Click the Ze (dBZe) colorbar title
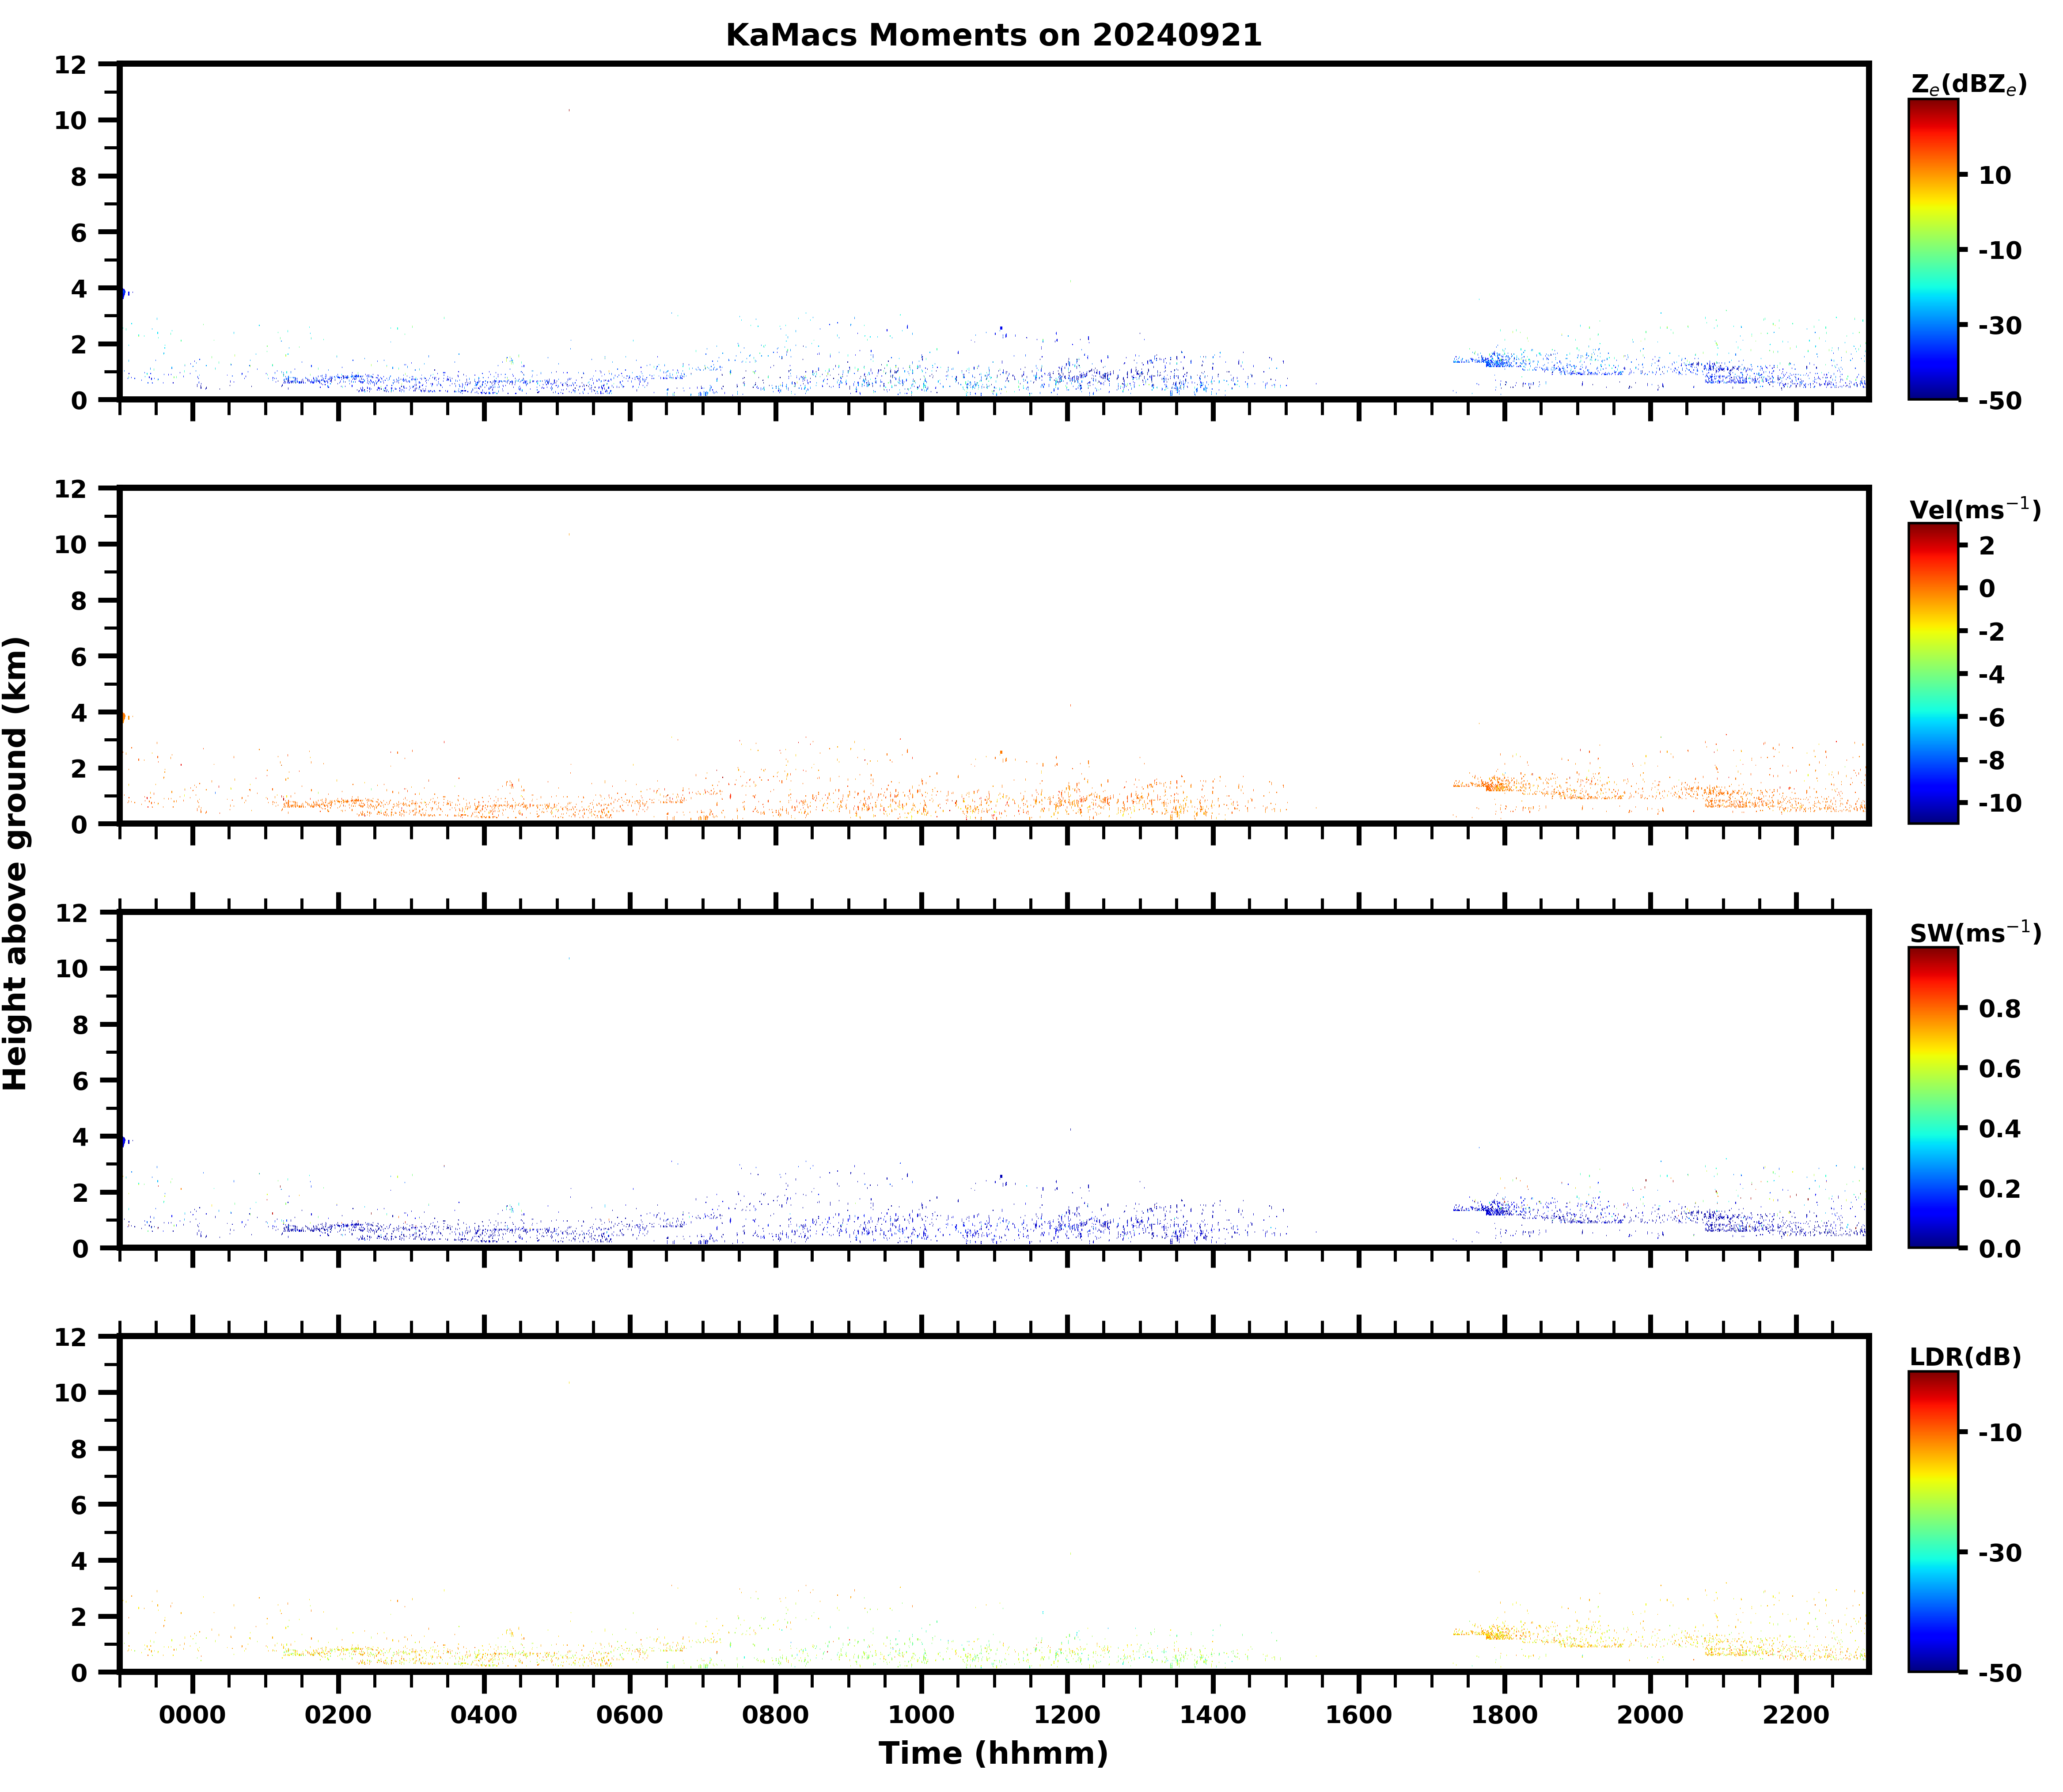 click(x=1968, y=85)
